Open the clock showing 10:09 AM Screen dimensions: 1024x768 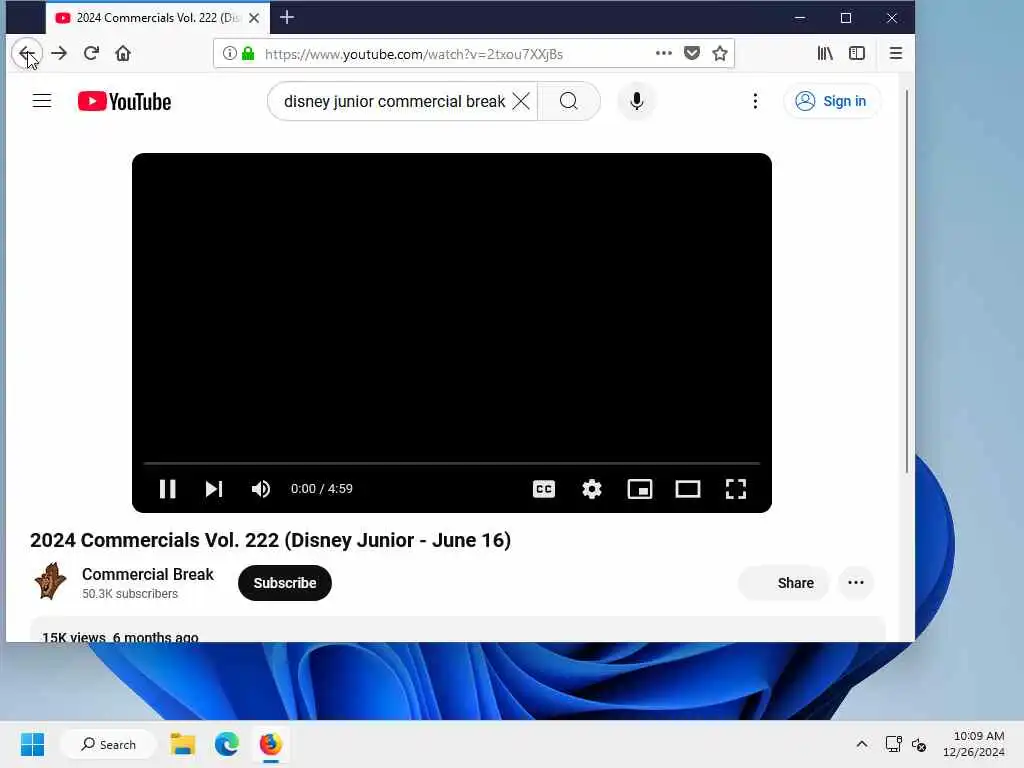click(x=974, y=744)
